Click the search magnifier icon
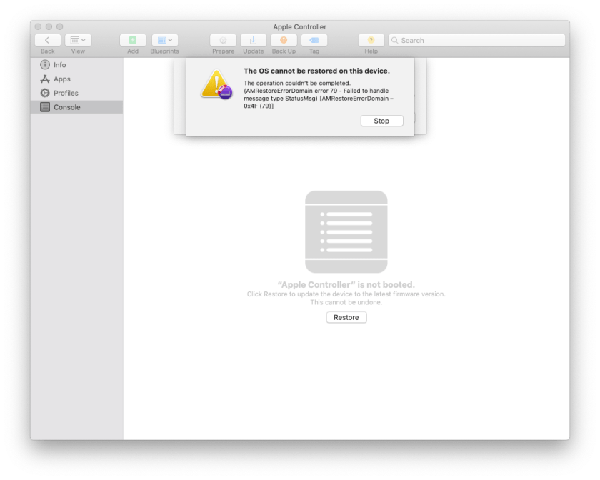This screenshot has height=480, width=600. [395, 40]
